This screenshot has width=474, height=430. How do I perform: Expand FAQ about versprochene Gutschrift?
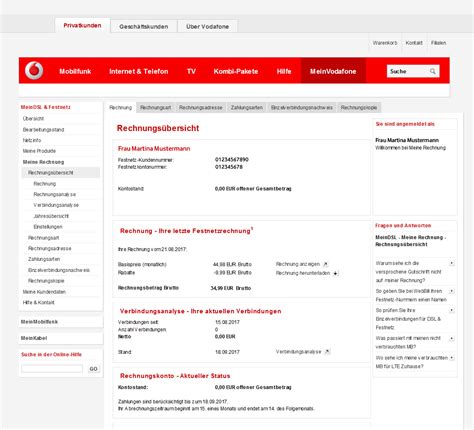coord(452,263)
